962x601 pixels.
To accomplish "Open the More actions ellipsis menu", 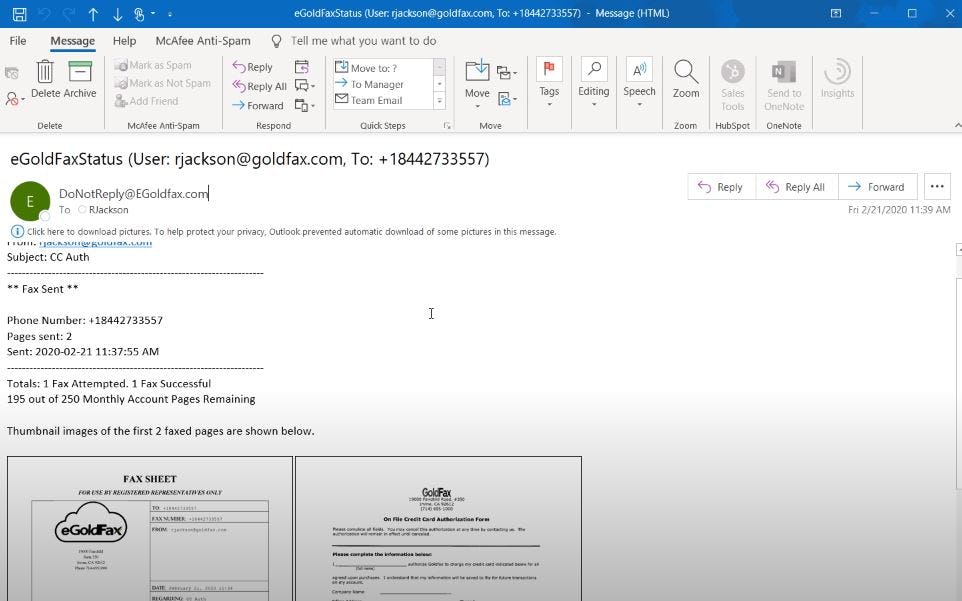I will point(937,187).
